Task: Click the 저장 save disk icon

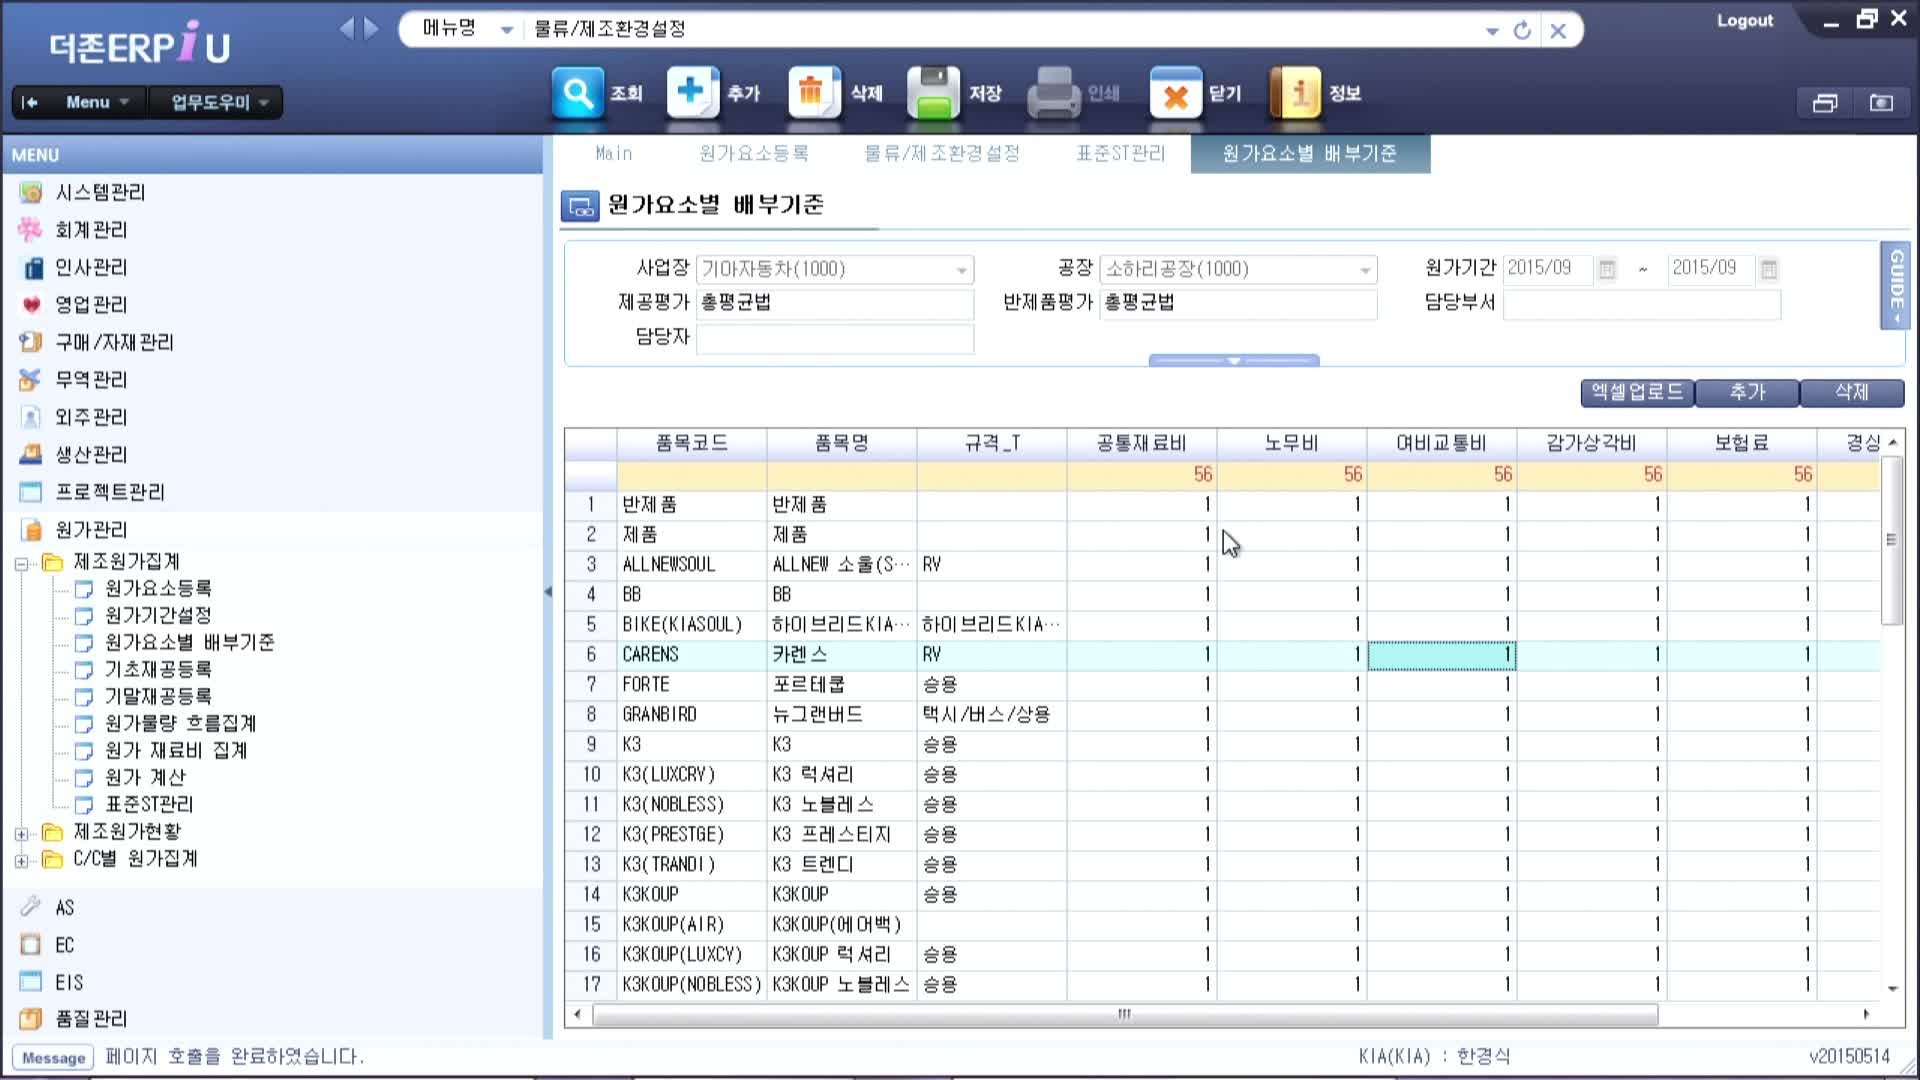Action: click(933, 93)
